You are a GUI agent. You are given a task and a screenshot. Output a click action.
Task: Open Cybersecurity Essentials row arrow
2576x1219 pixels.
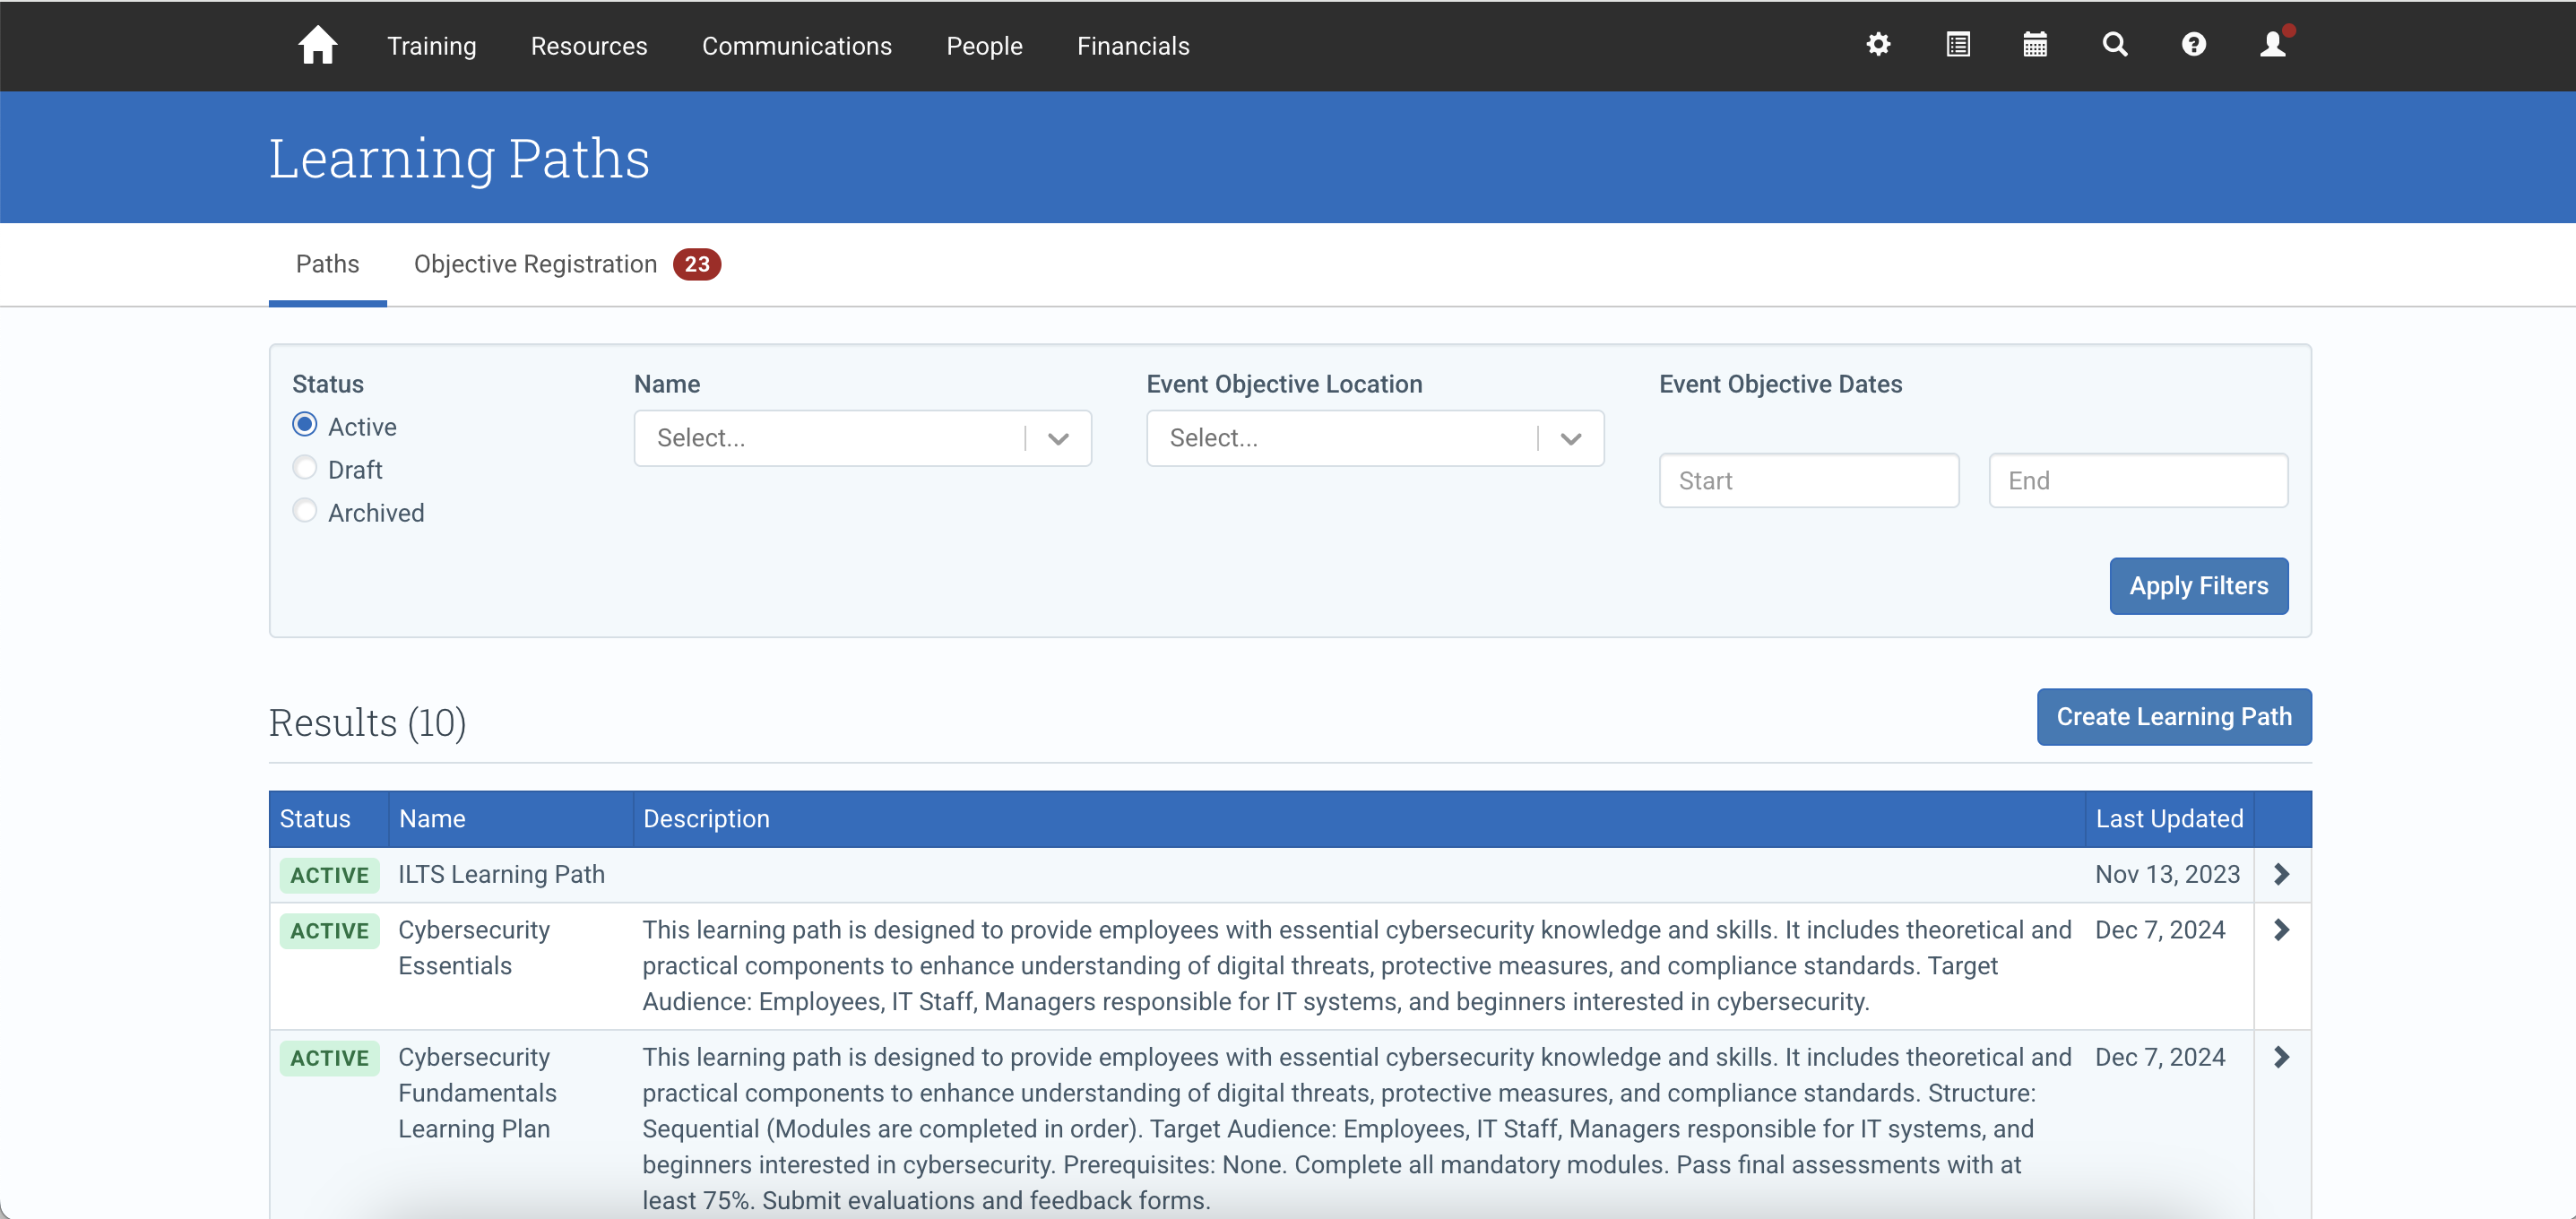[x=2281, y=930]
